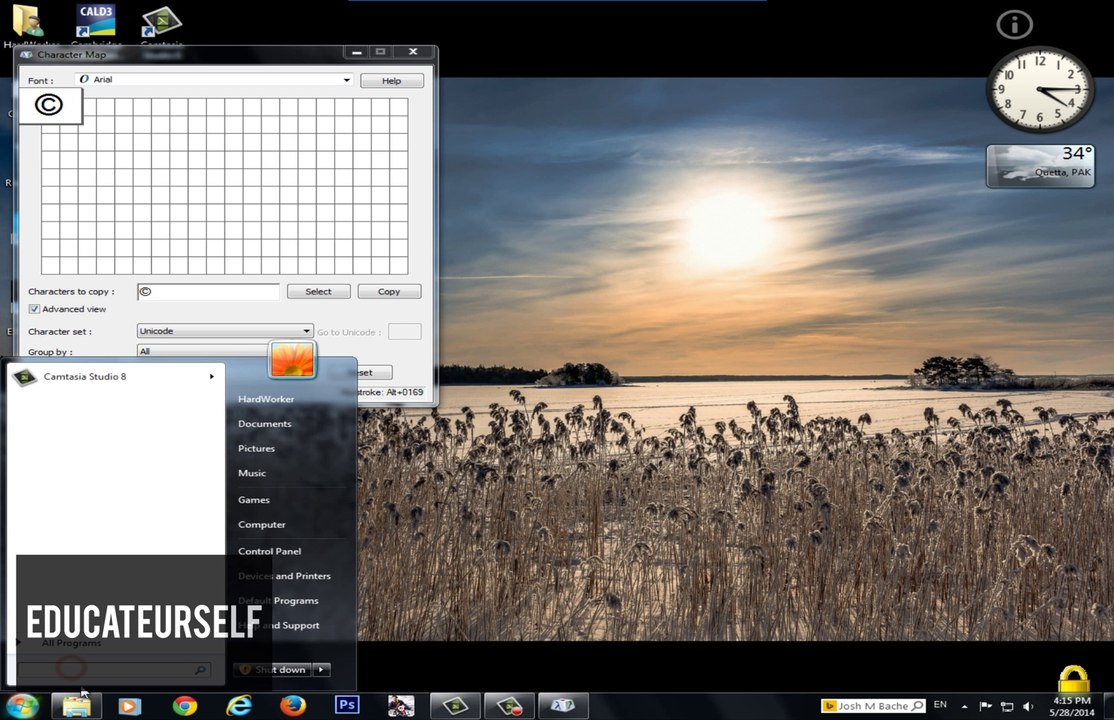Open the Character set Unicode dropdown
Screen dimensions: 1114x720
pos(225,331)
